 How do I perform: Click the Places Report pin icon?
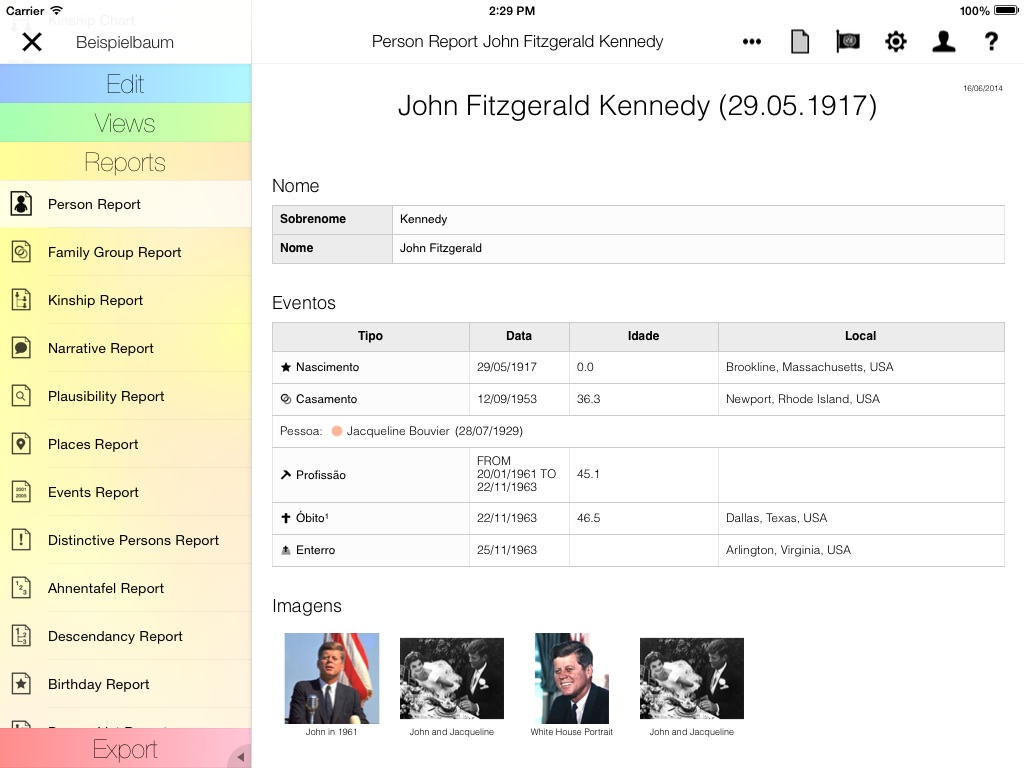pos(21,444)
